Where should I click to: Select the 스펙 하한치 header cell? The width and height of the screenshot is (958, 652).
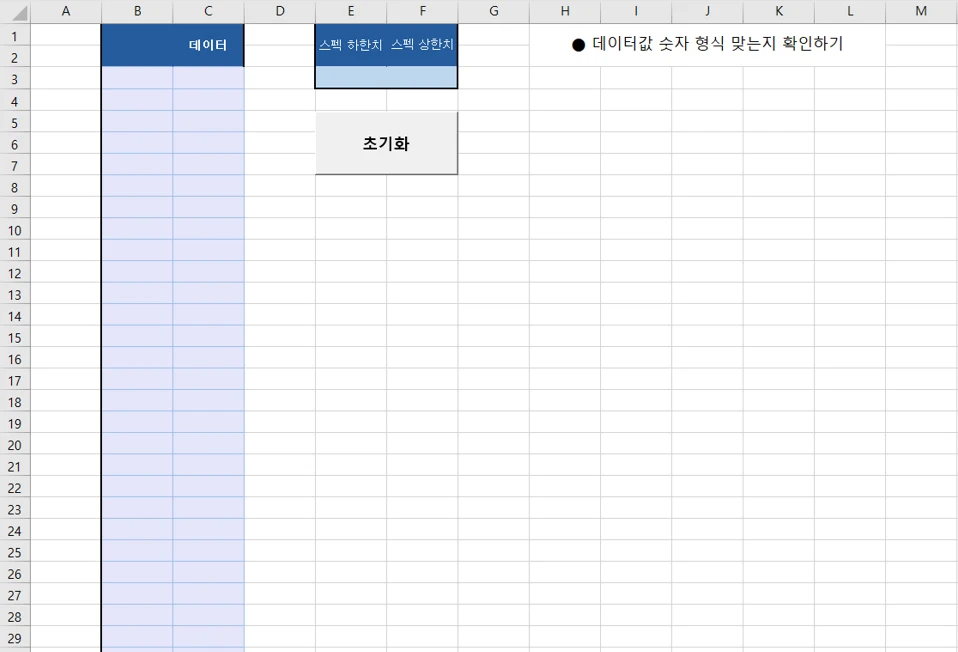click(x=351, y=45)
